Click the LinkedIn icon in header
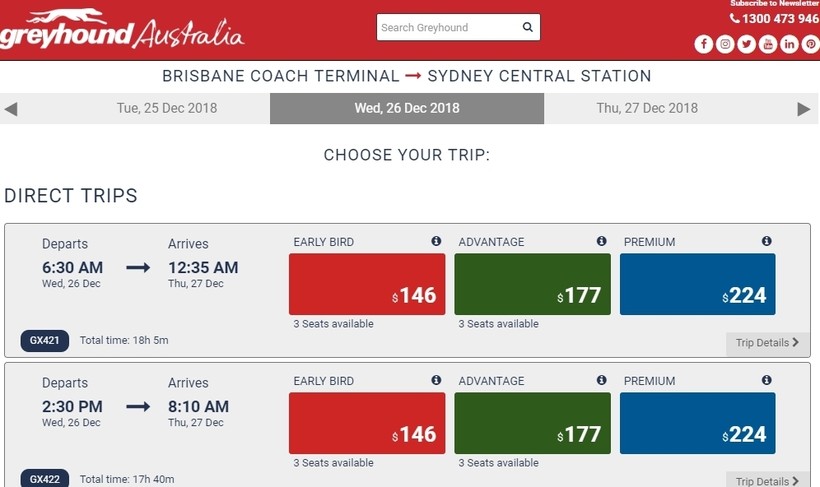Image resolution: width=820 pixels, height=487 pixels. (789, 44)
